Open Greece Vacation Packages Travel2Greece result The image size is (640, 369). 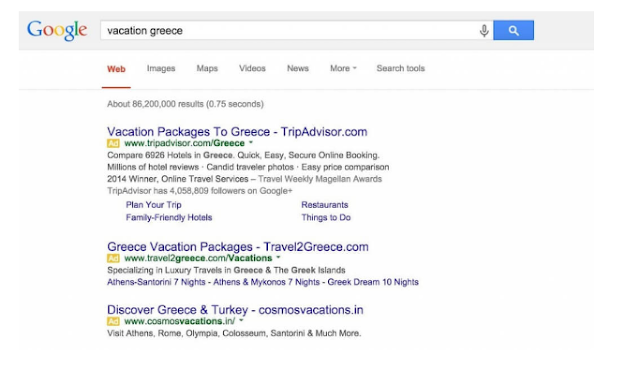click(x=238, y=247)
